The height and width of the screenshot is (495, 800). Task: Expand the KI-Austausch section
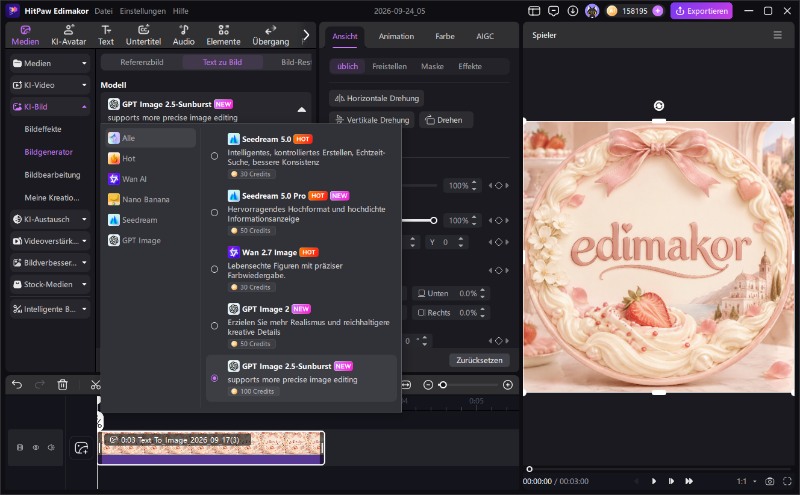point(84,219)
